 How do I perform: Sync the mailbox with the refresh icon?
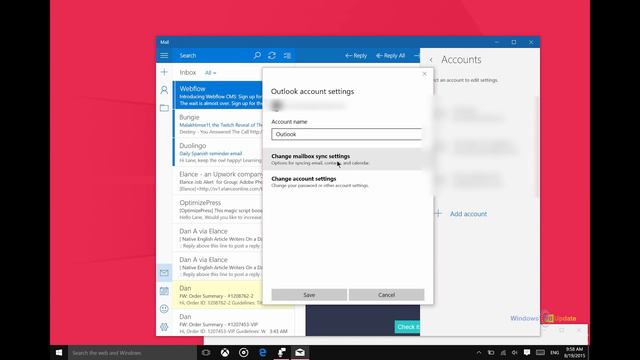(272, 56)
